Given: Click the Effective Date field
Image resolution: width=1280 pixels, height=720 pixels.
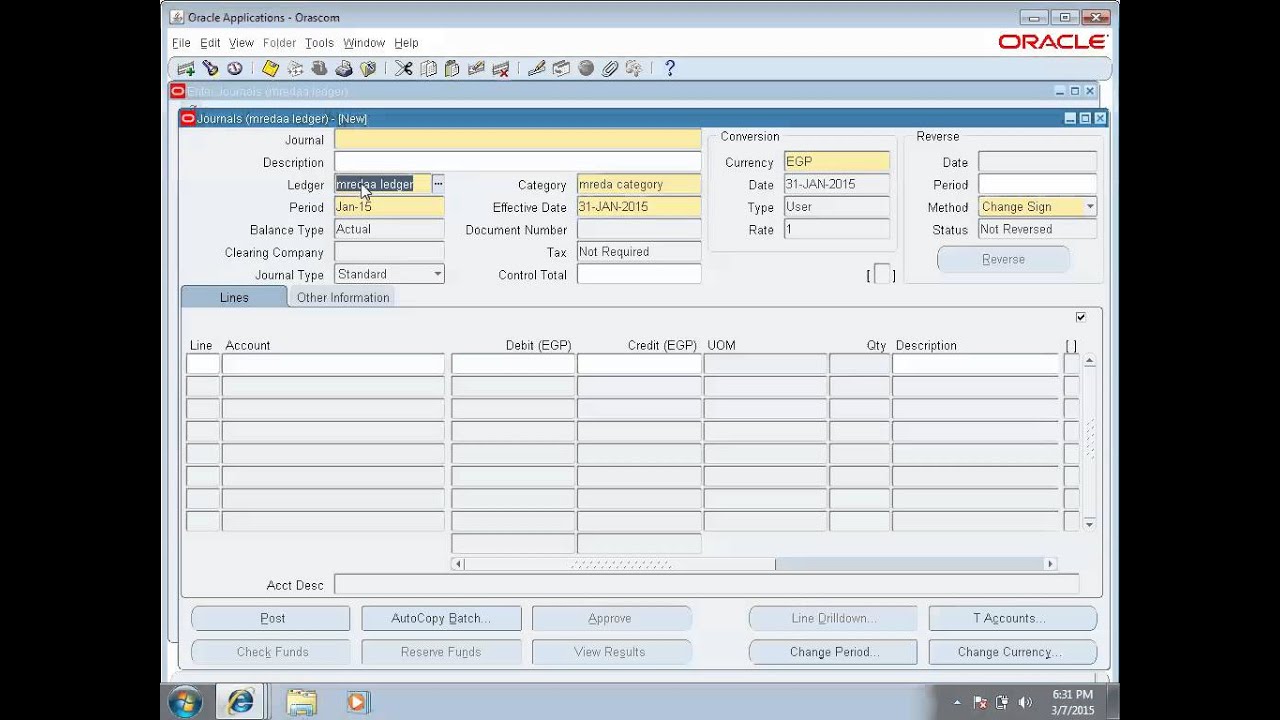Looking at the screenshot, I should coord(639,207).
